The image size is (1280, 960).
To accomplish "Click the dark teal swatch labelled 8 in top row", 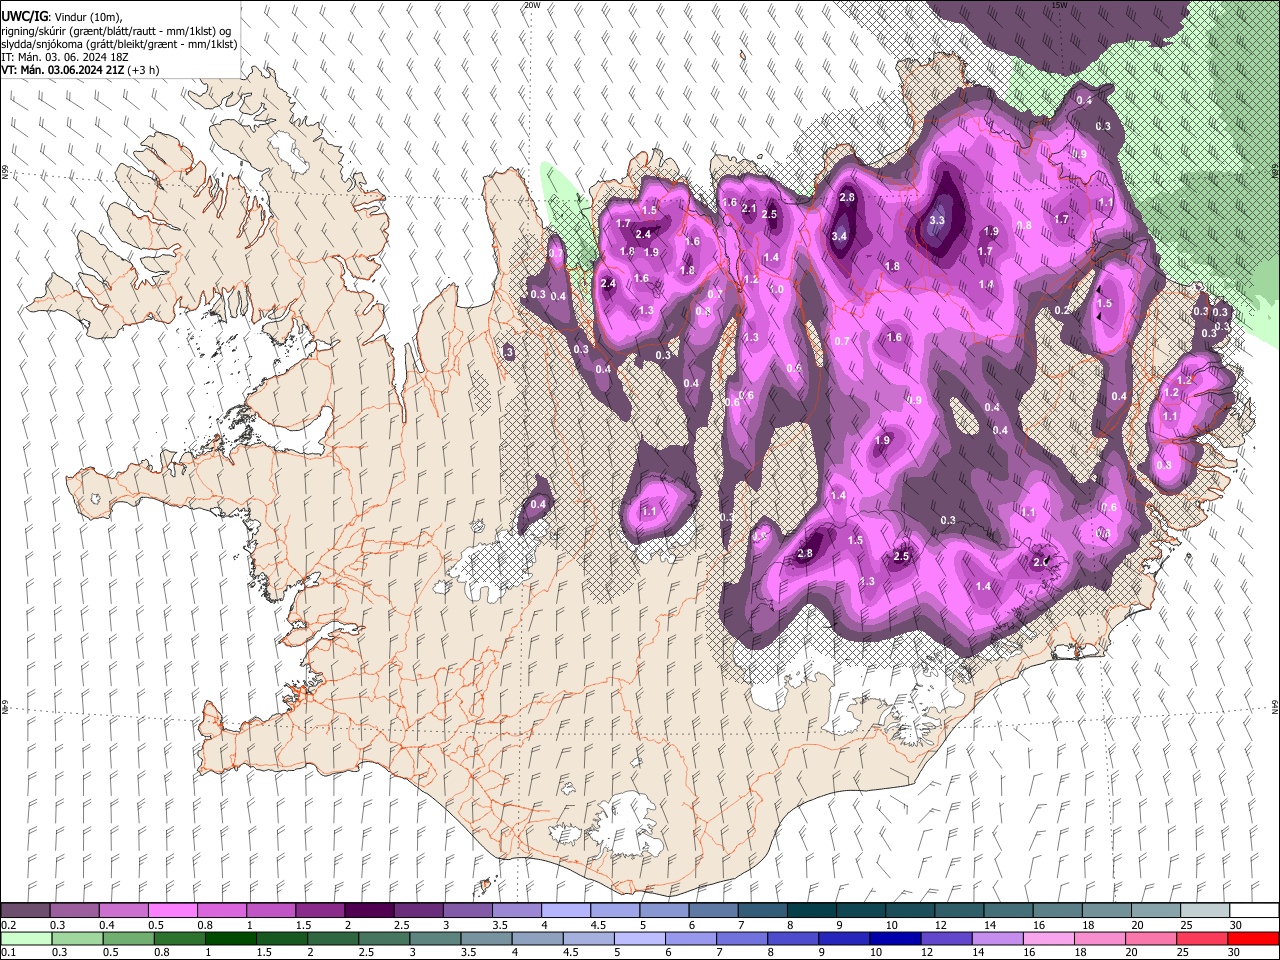I will [x=810, y=911].
